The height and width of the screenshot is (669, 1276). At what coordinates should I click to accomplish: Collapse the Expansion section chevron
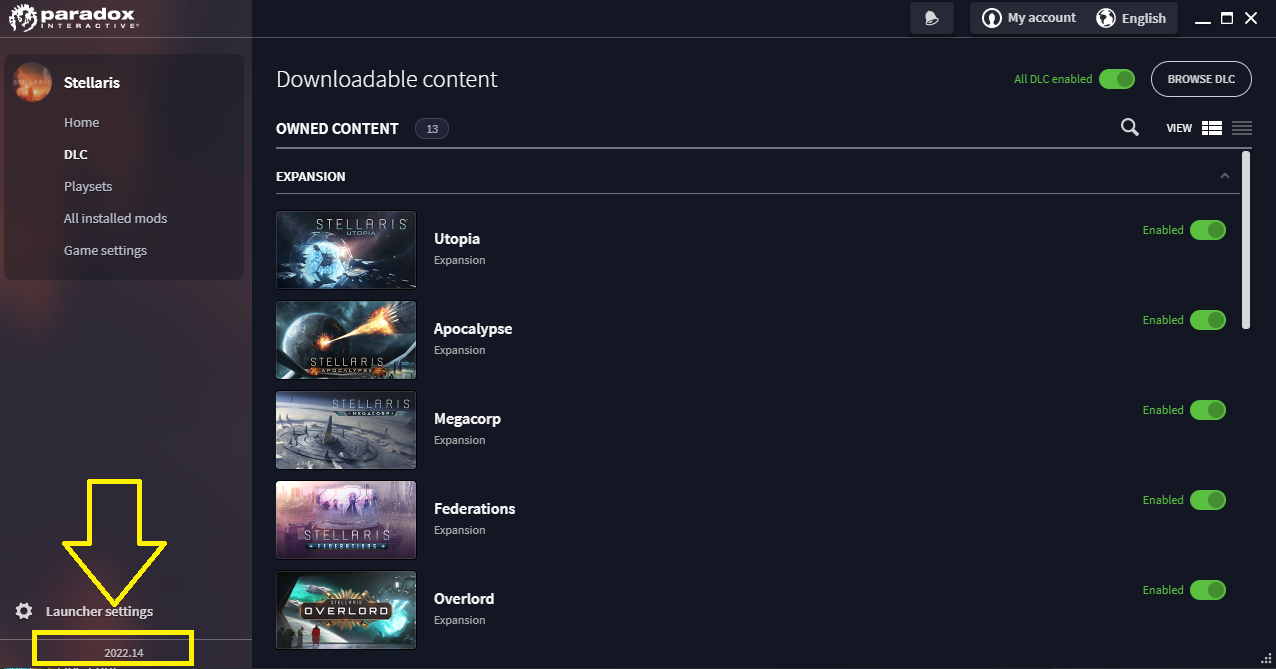coord(1225,176)
